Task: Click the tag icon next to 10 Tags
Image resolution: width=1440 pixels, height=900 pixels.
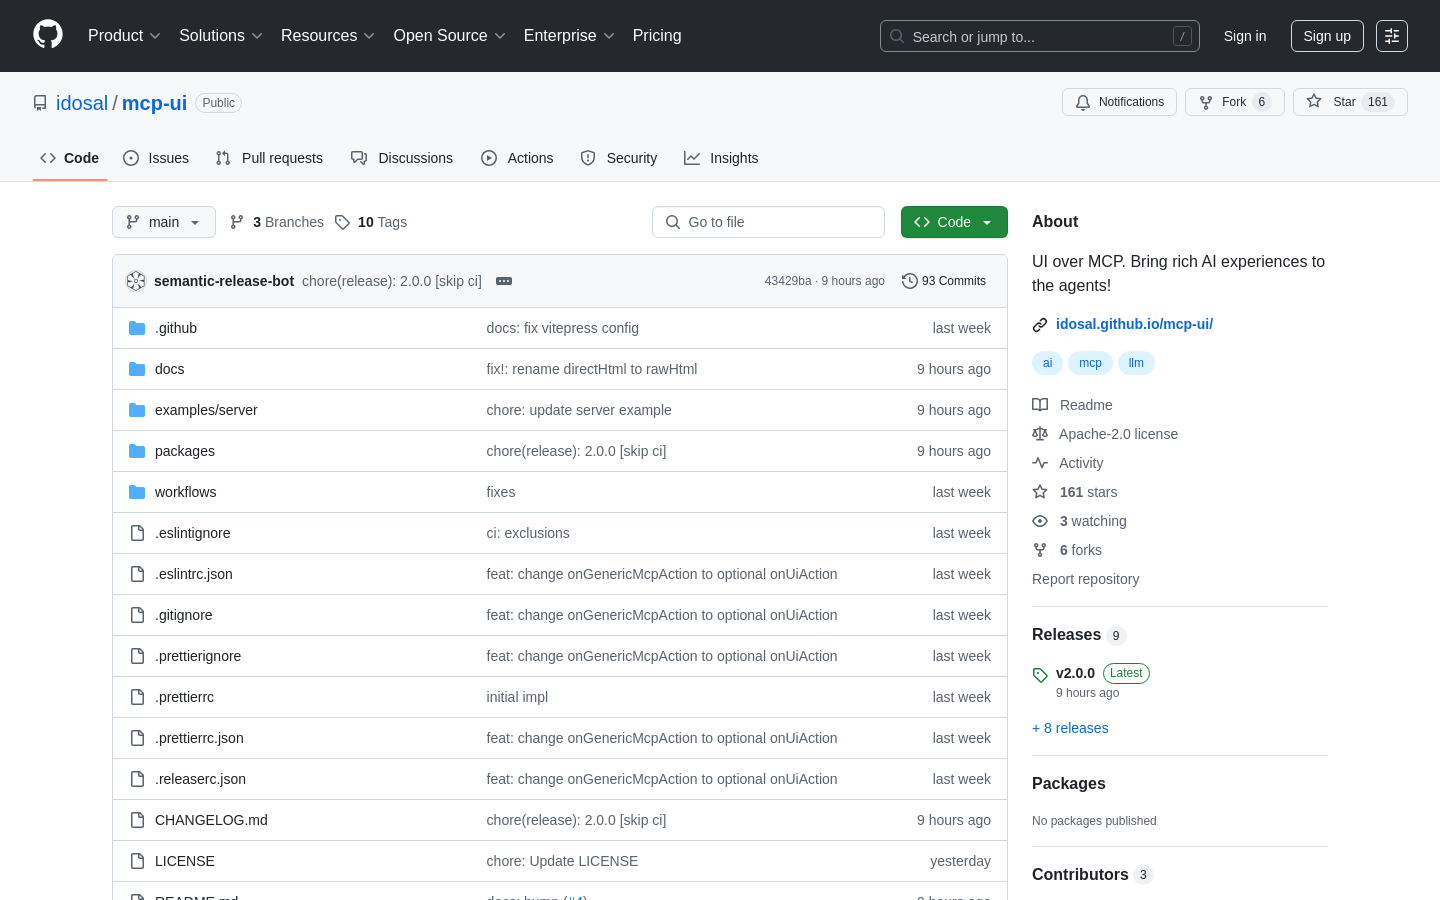Action: coord(342,222)
